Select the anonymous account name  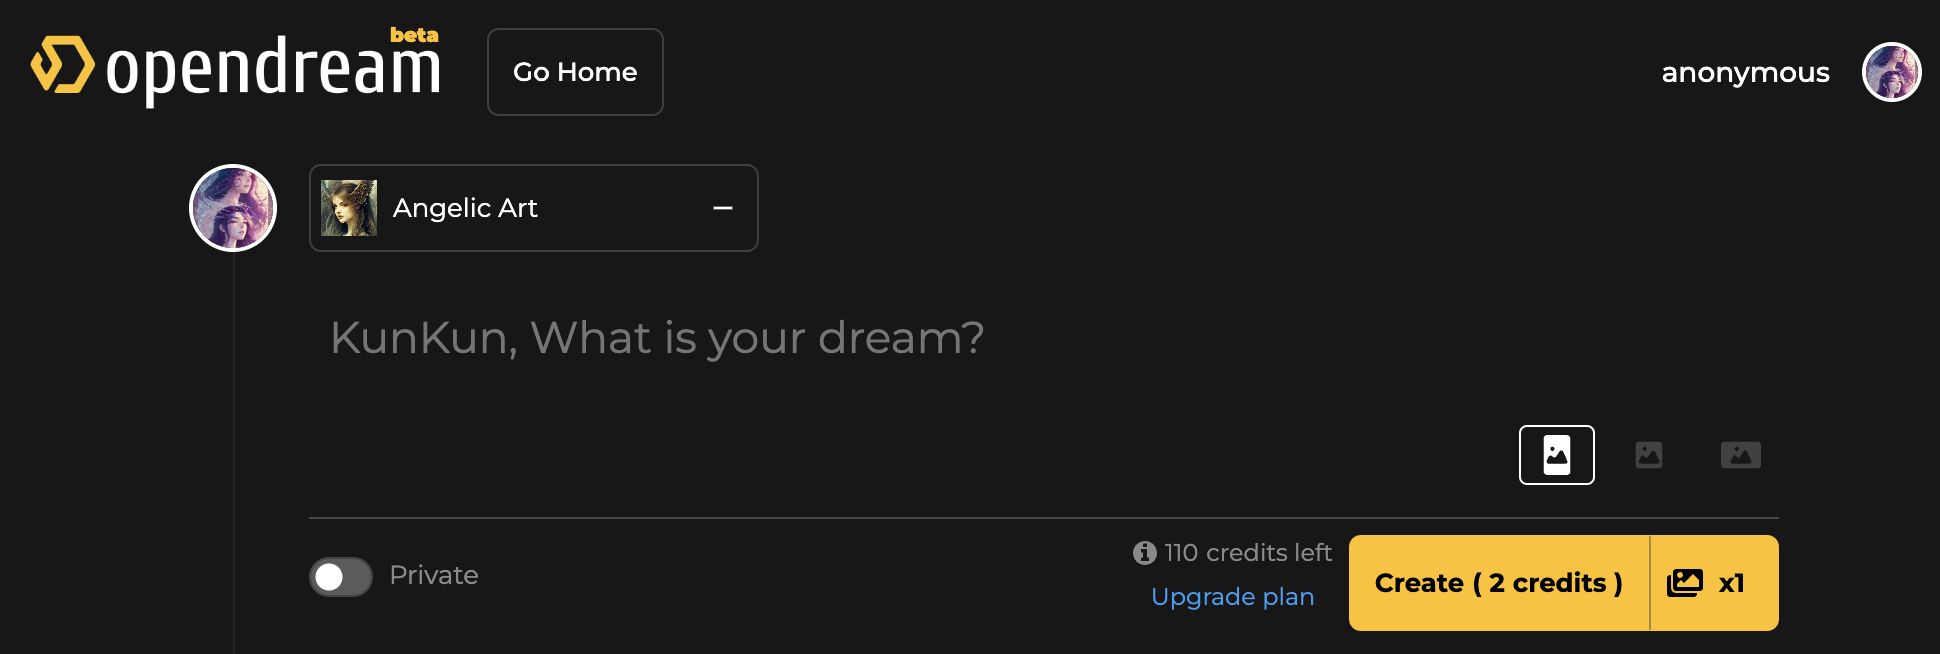click(x=1745, y=72)
